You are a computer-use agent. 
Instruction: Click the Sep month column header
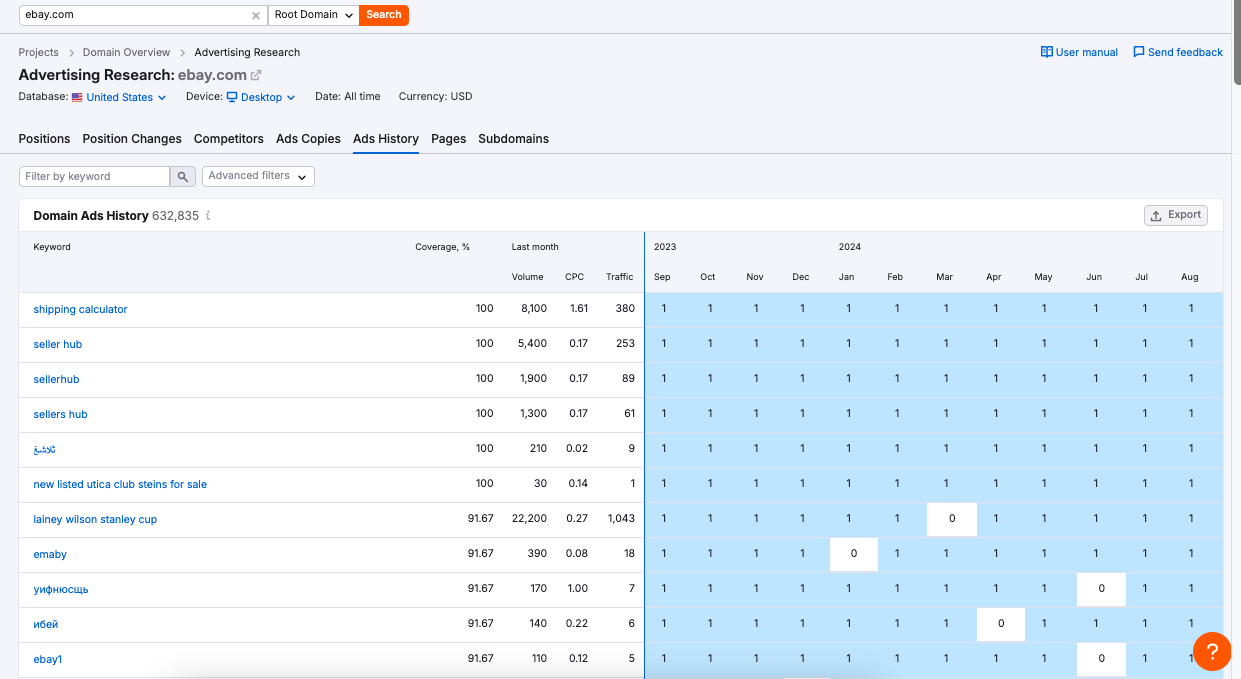click(x=662, y=277)
